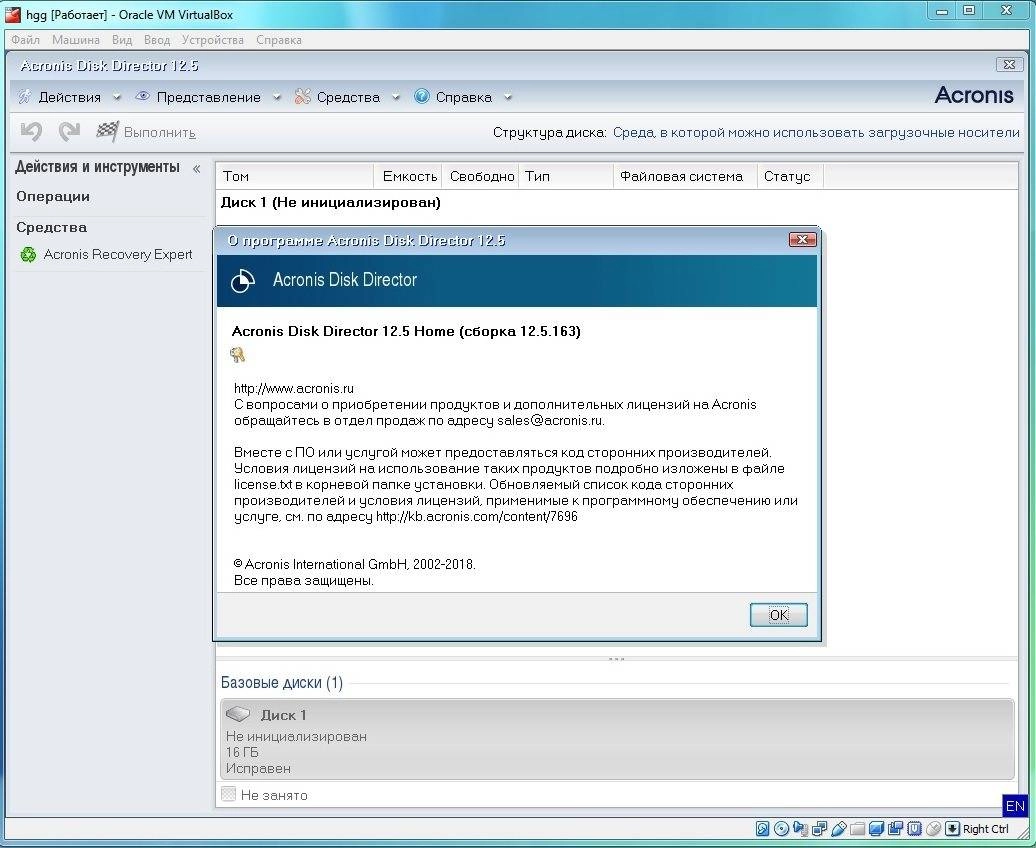Click the EN language indicator
Viewport: 1036px width, 848px height.
(1015, 806)
